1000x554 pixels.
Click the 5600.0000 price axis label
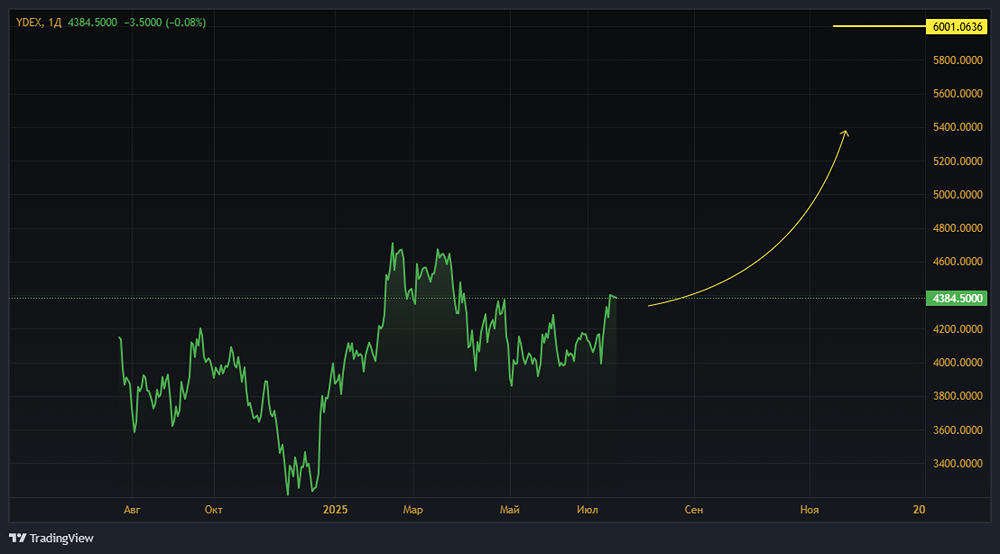957,94
